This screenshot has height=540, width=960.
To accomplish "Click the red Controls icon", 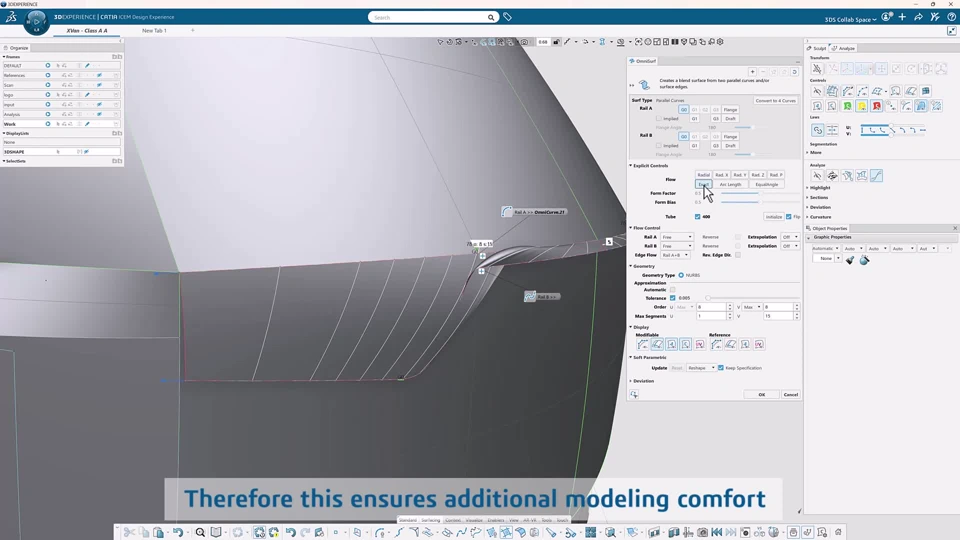I will 877,107.
